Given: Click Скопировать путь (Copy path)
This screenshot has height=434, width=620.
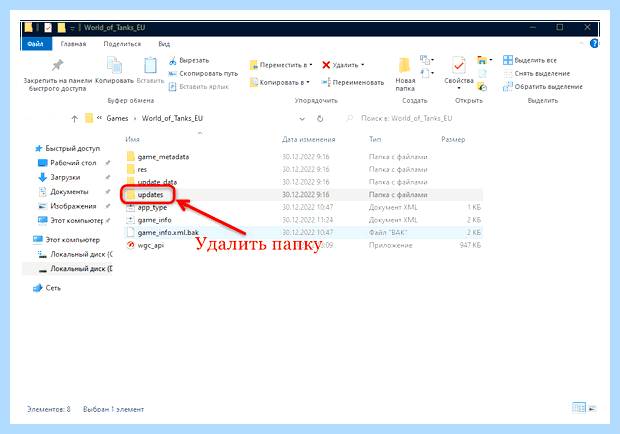Looking at the screenshot, I should coord(203,74).
